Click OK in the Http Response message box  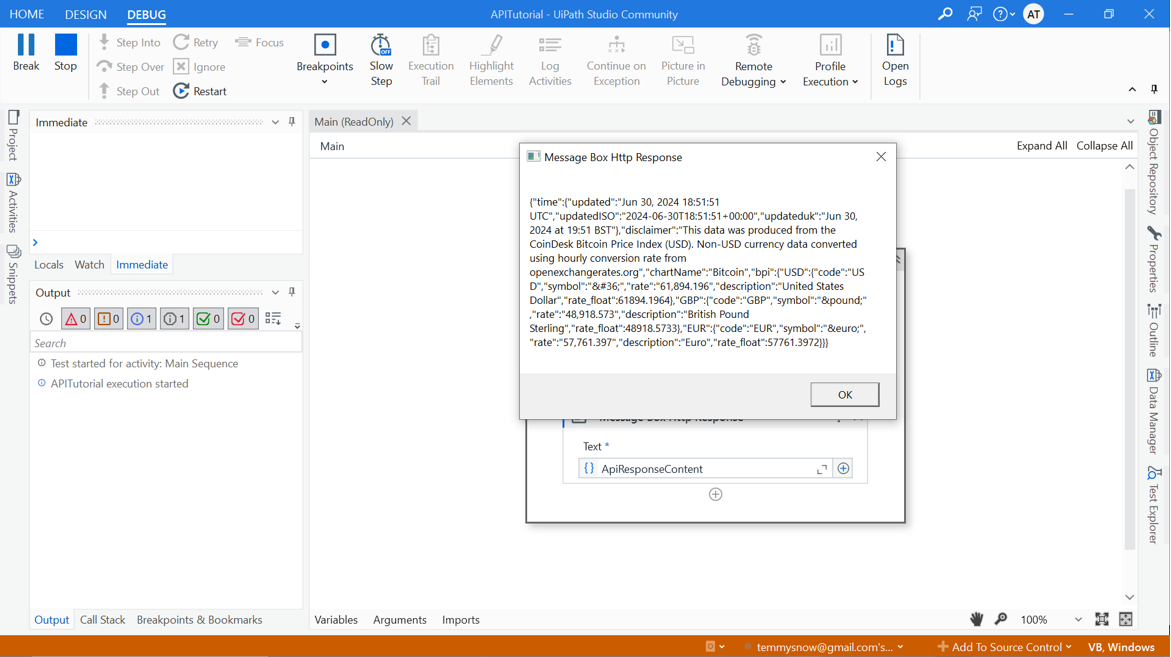tap(844, 394)
